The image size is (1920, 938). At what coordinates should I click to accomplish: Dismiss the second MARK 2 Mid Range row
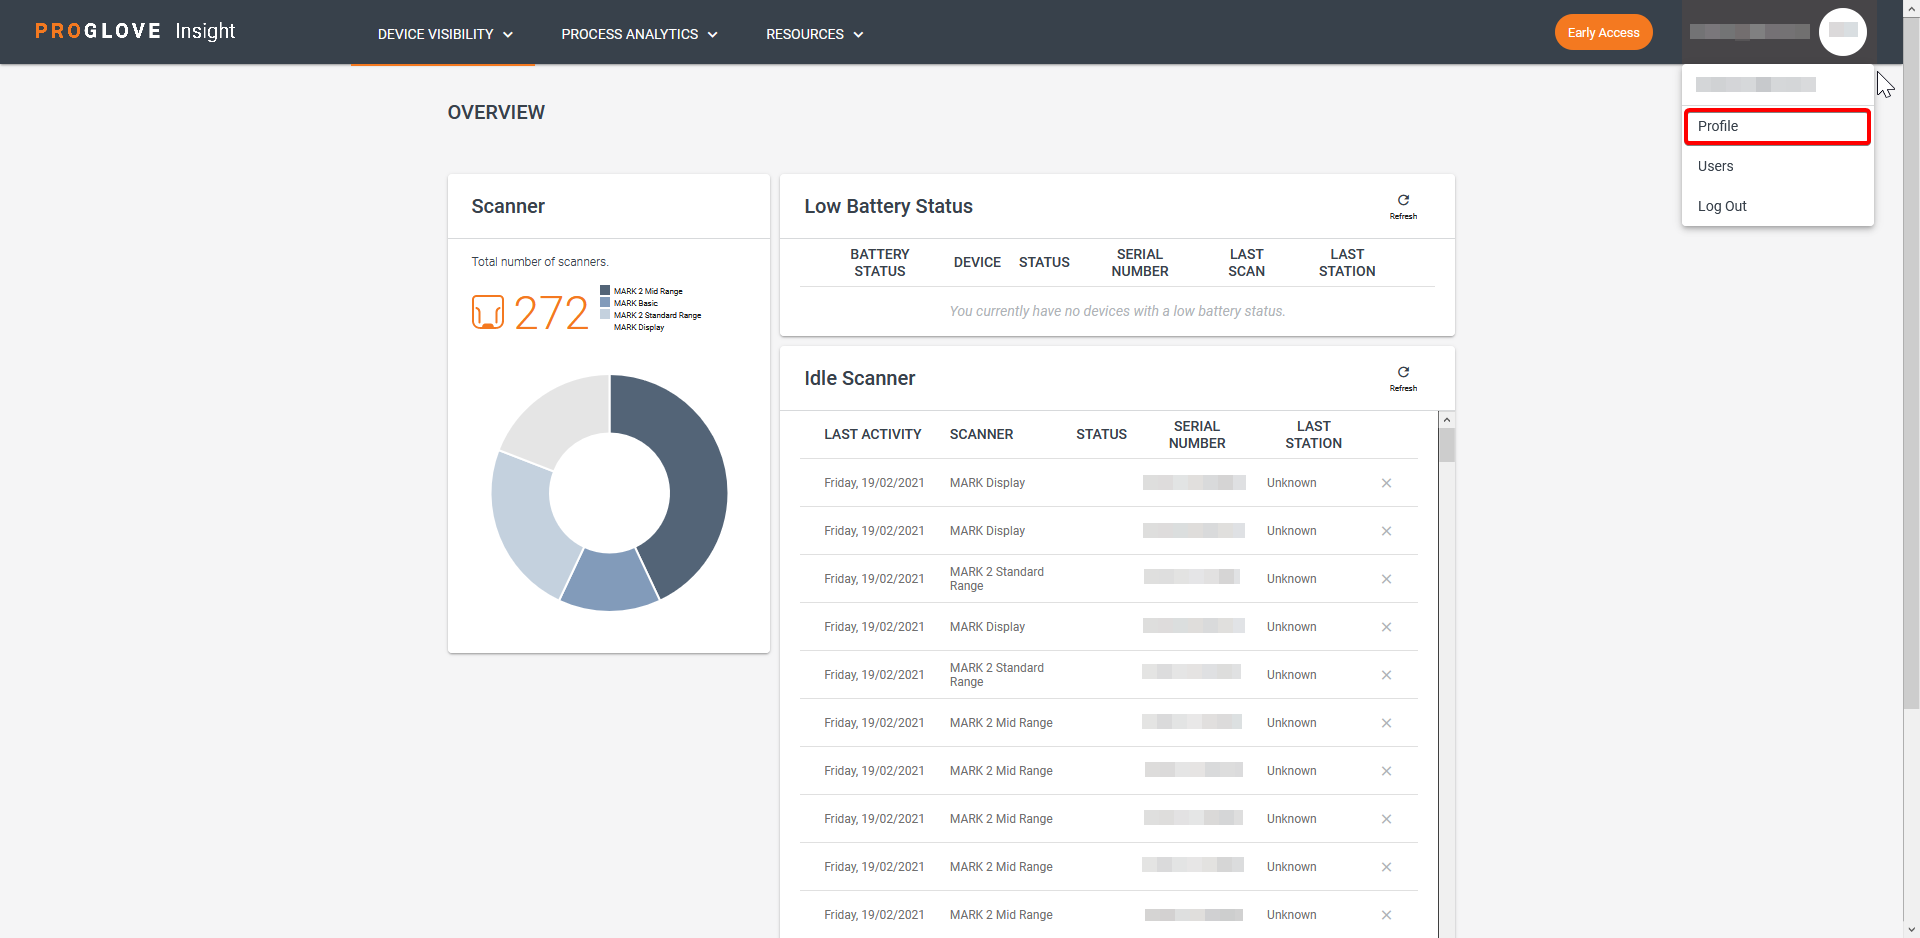point(1386,771)
